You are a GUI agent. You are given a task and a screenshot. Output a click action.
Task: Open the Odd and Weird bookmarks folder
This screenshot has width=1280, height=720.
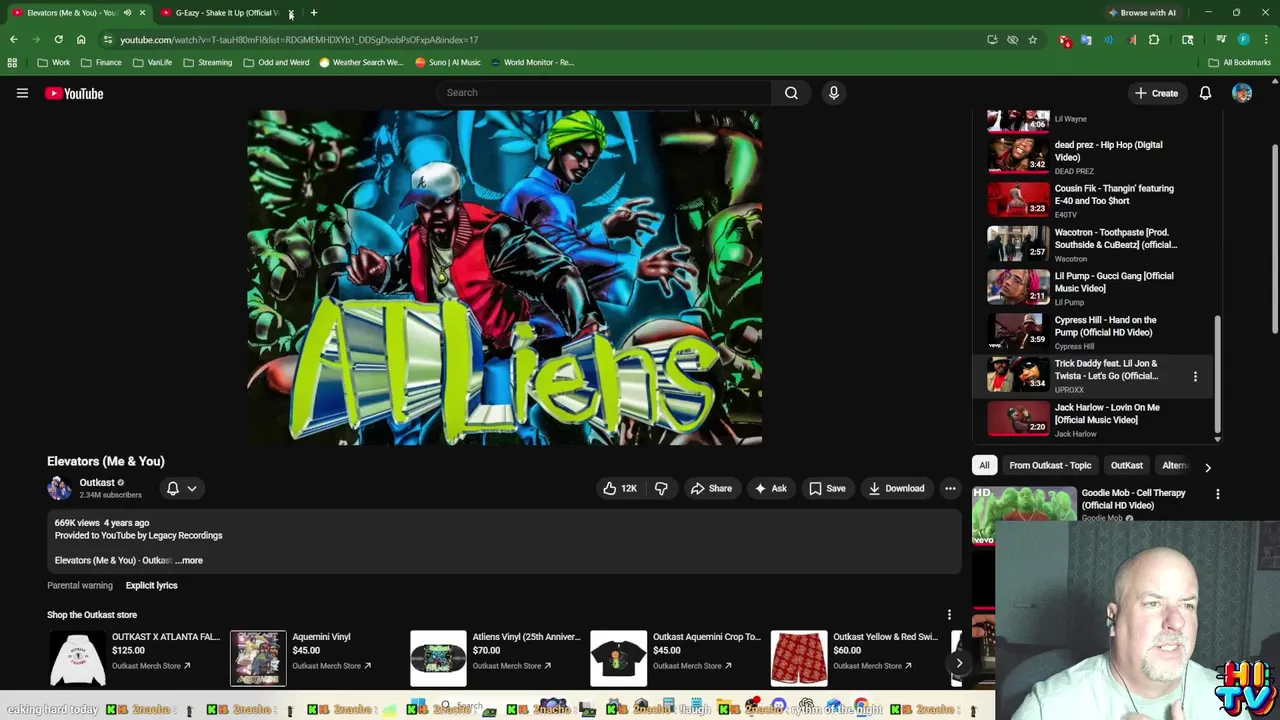click(276, 62)
